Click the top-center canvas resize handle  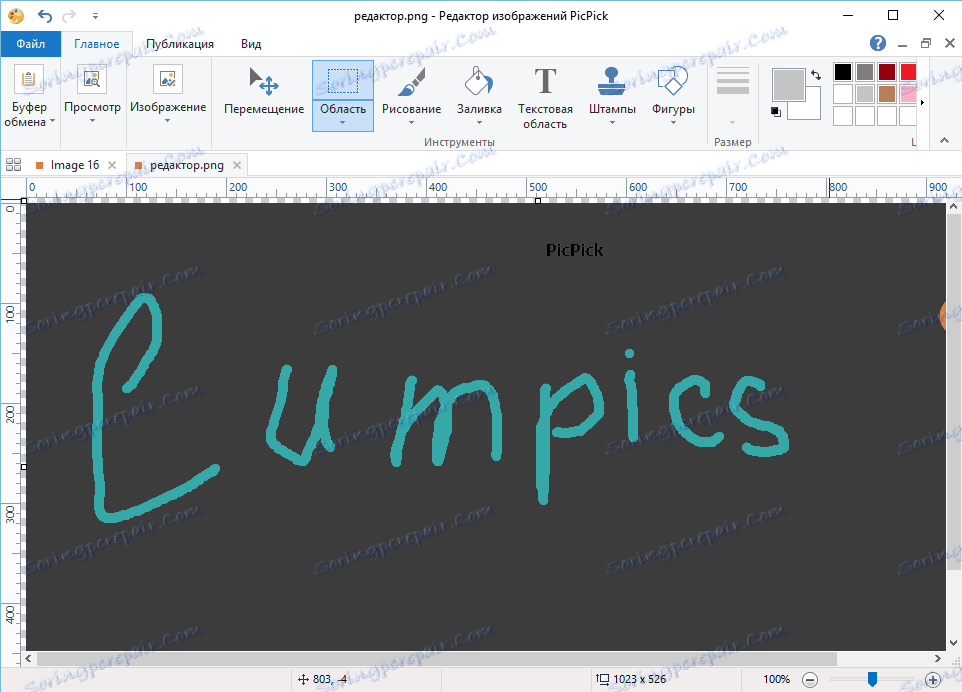point(538,201)
